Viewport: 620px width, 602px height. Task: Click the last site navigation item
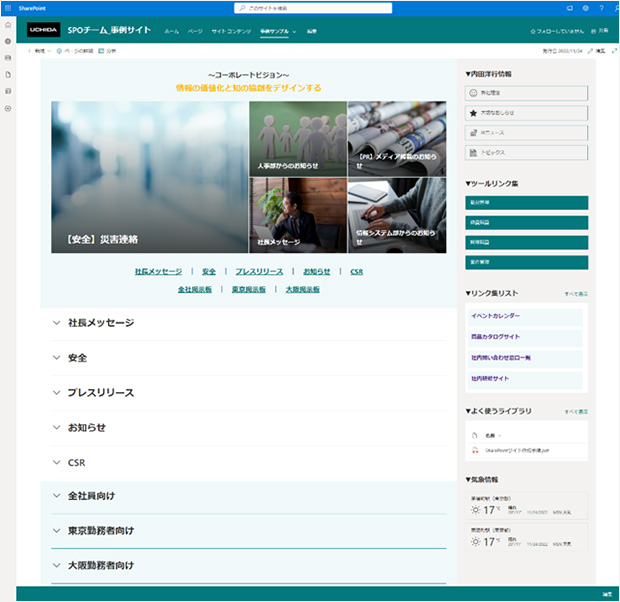click(312, 31)
